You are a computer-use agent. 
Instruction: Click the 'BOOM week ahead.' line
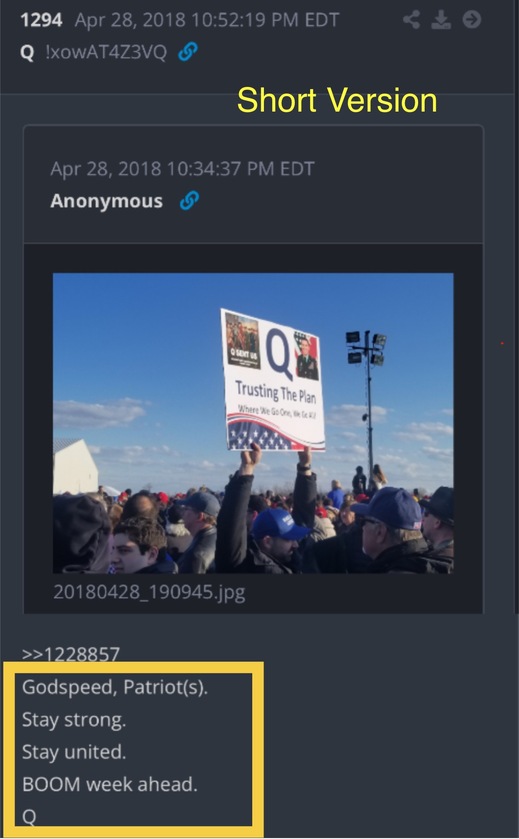point(110,784)
